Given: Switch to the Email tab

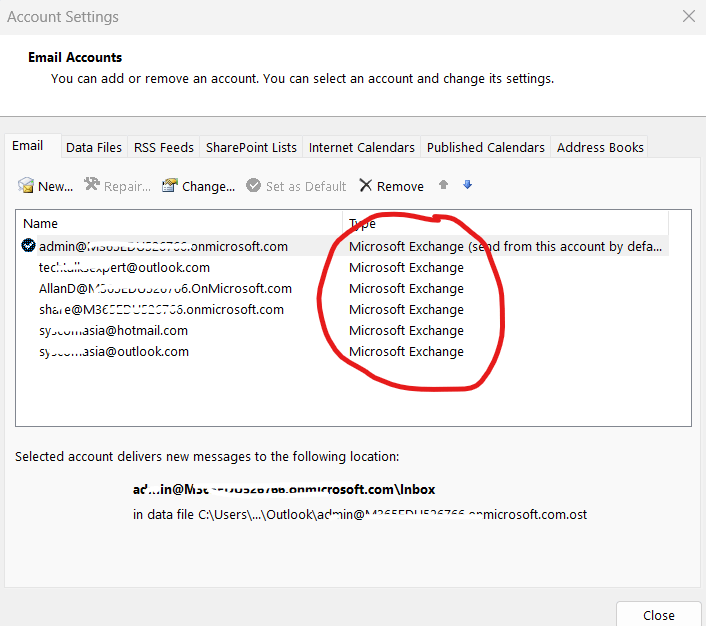Looking at the screenshot, I should pos(27,146).
